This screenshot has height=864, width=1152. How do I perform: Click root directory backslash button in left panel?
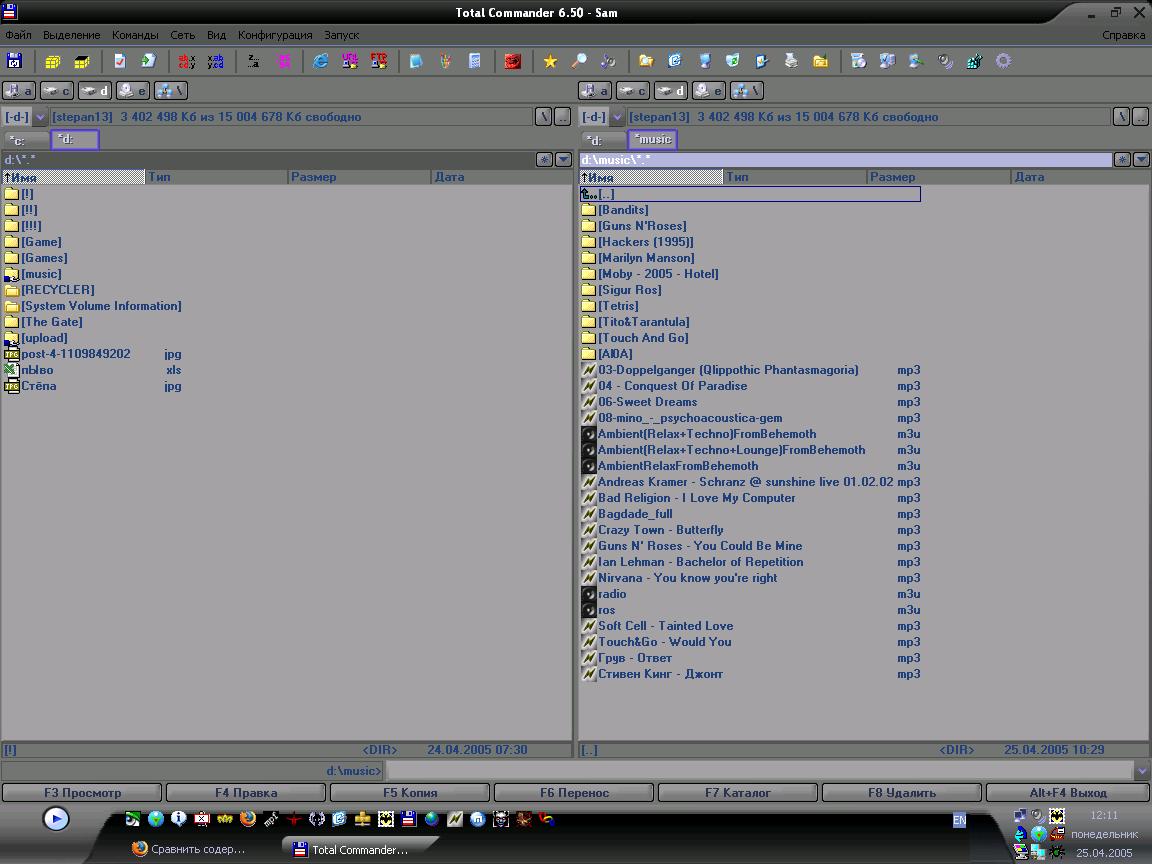[x=543, y=116]
